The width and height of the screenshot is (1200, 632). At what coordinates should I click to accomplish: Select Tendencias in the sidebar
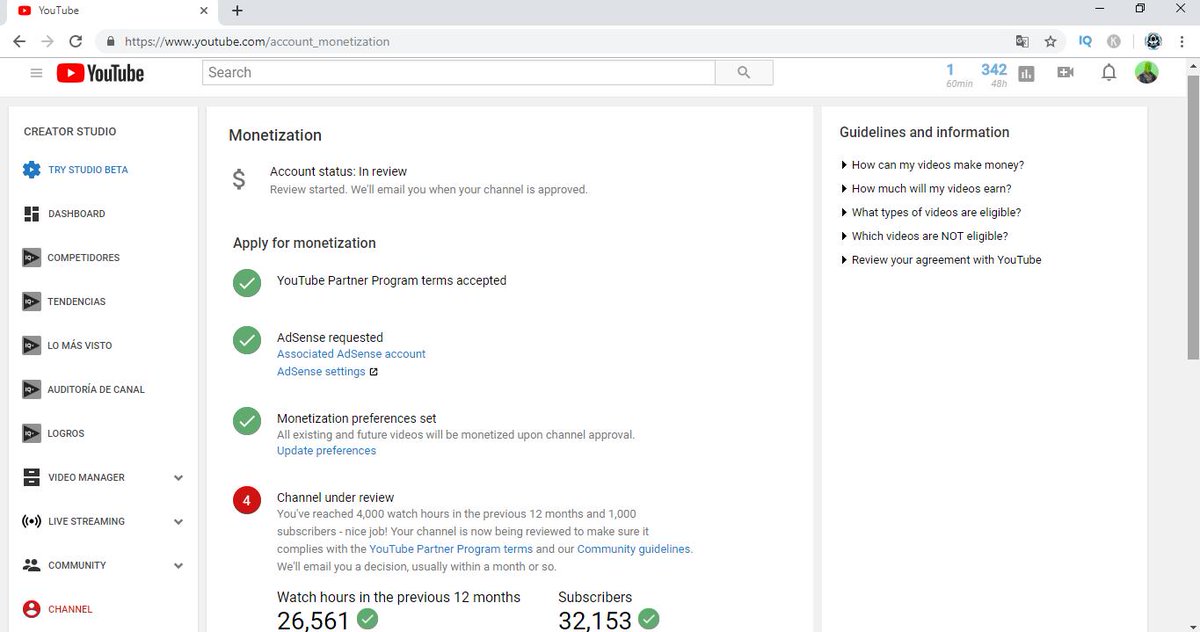[x=76, y=302]
